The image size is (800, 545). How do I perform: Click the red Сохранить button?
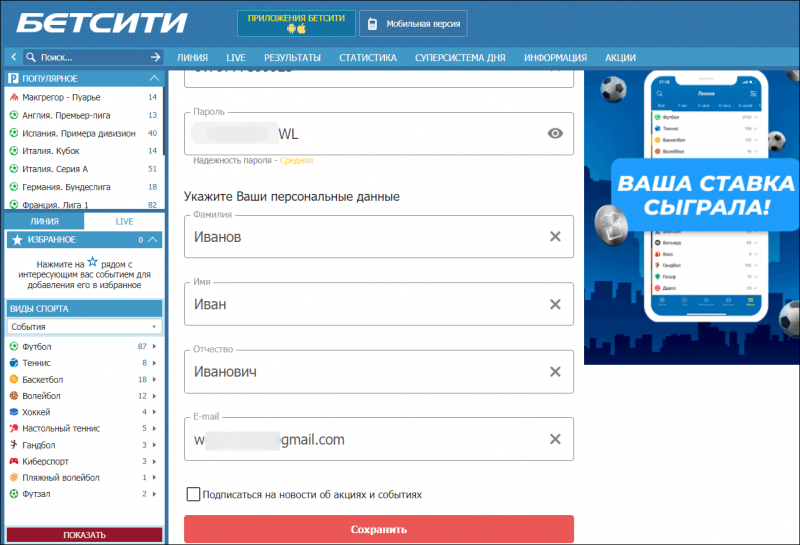tap(379, 529)
